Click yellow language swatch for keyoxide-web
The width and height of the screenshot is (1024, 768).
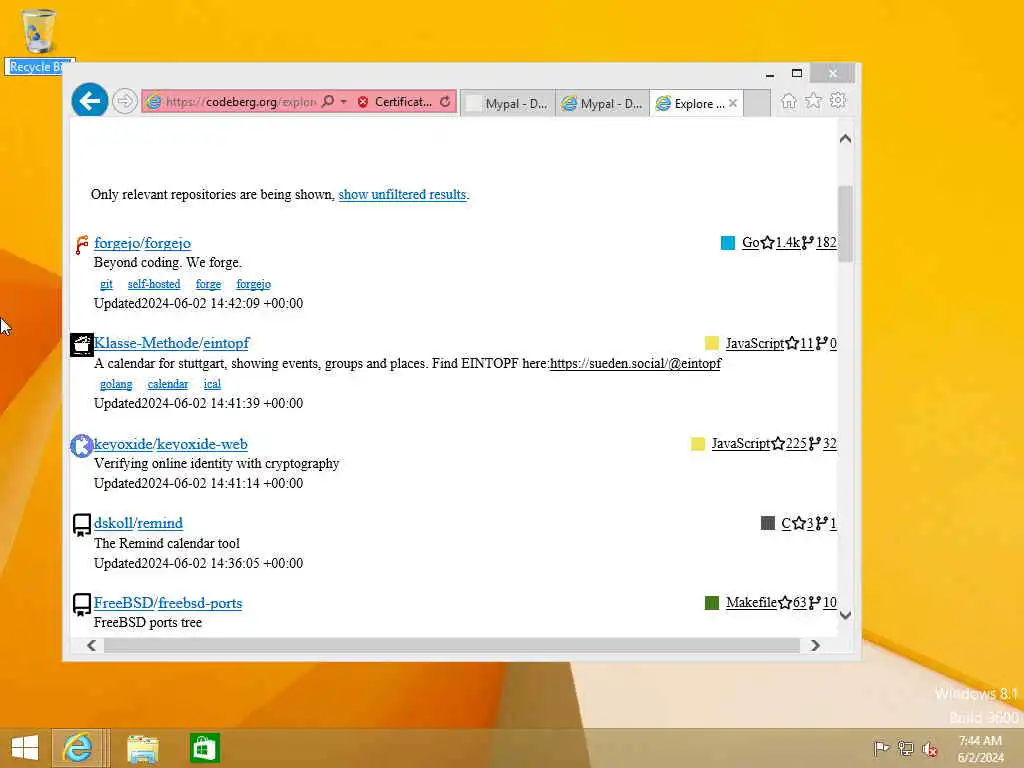point(697,444)
